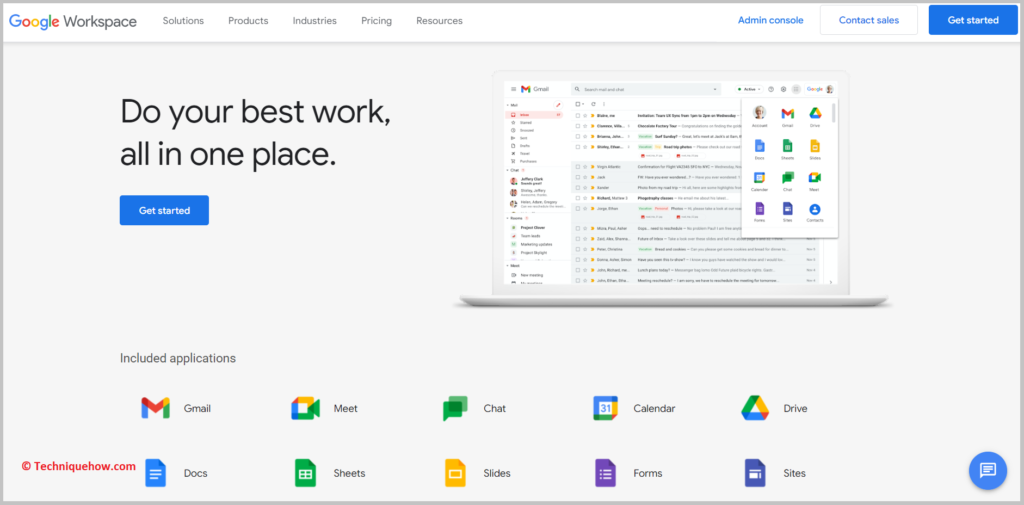Open the Solutions menu
Image resolution: width=1024 pixels, height=505 pixels.
[183, 20]
